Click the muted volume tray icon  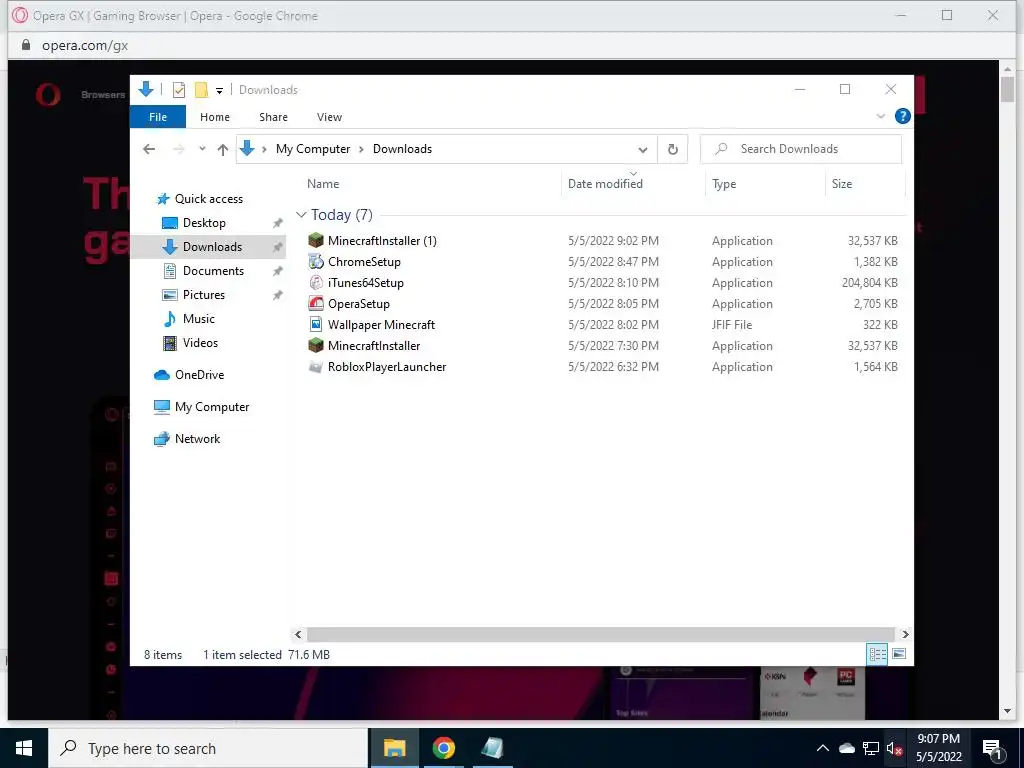(x=894, y=748)
